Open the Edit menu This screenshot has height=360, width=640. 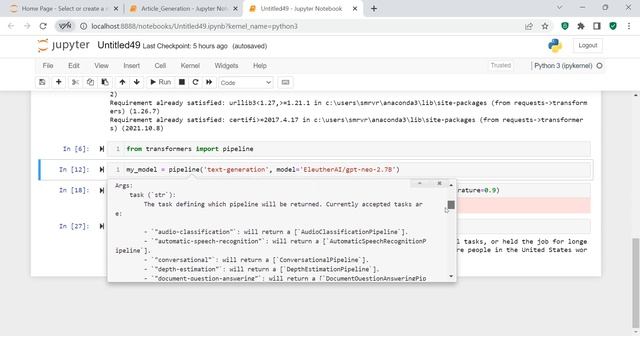(x=74, y=66)
